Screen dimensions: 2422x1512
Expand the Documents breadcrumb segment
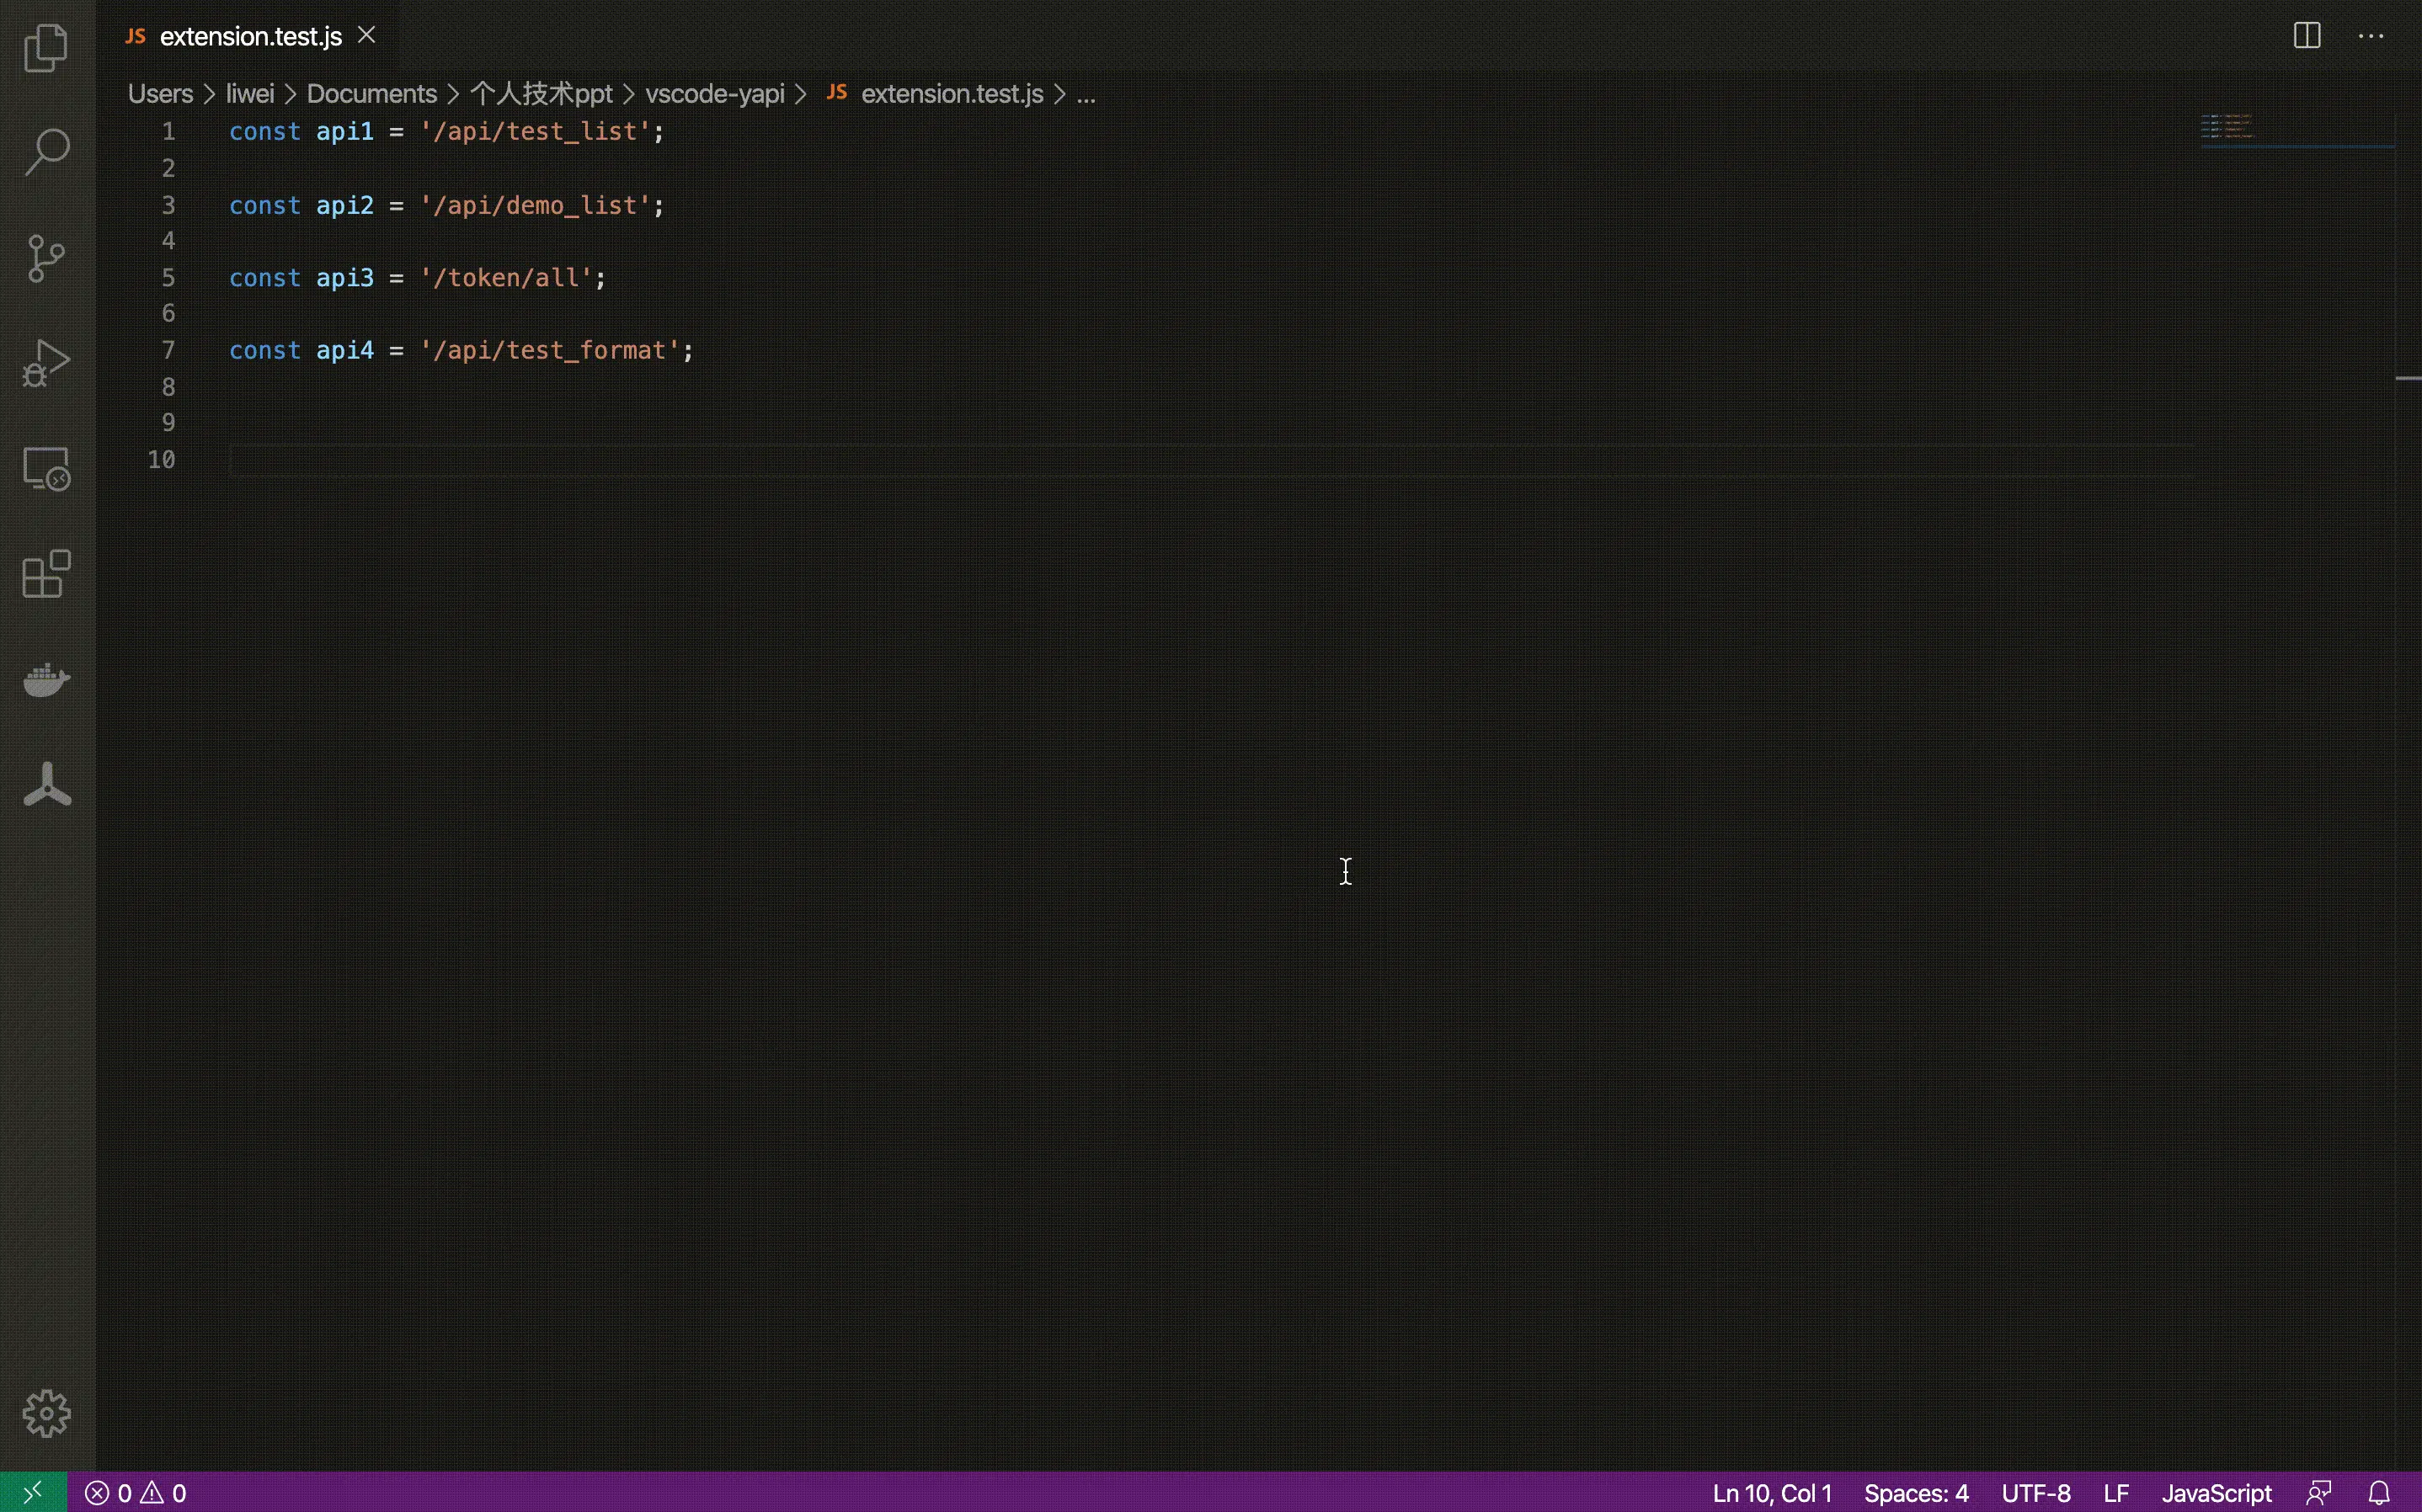click(x=371, y=94)
